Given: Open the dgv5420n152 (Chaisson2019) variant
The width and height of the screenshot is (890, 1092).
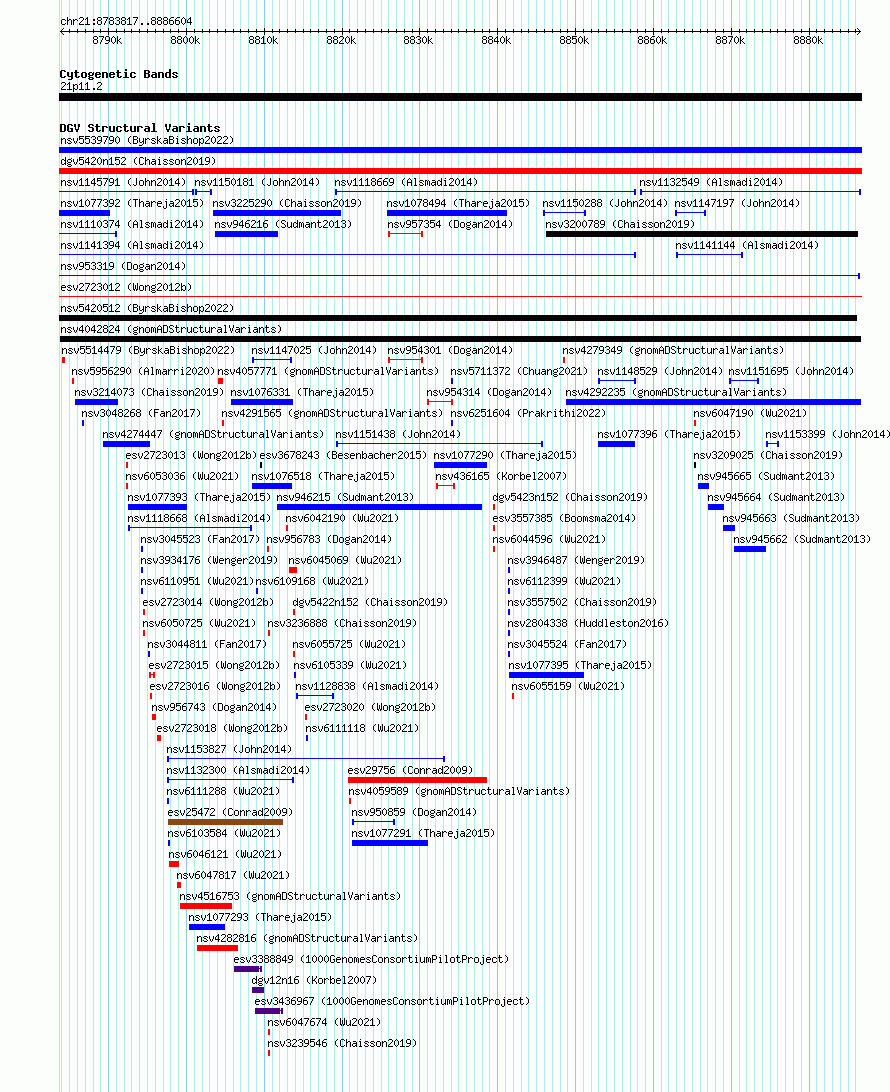Looking at the screenshot, I should (x=138, y=161).
